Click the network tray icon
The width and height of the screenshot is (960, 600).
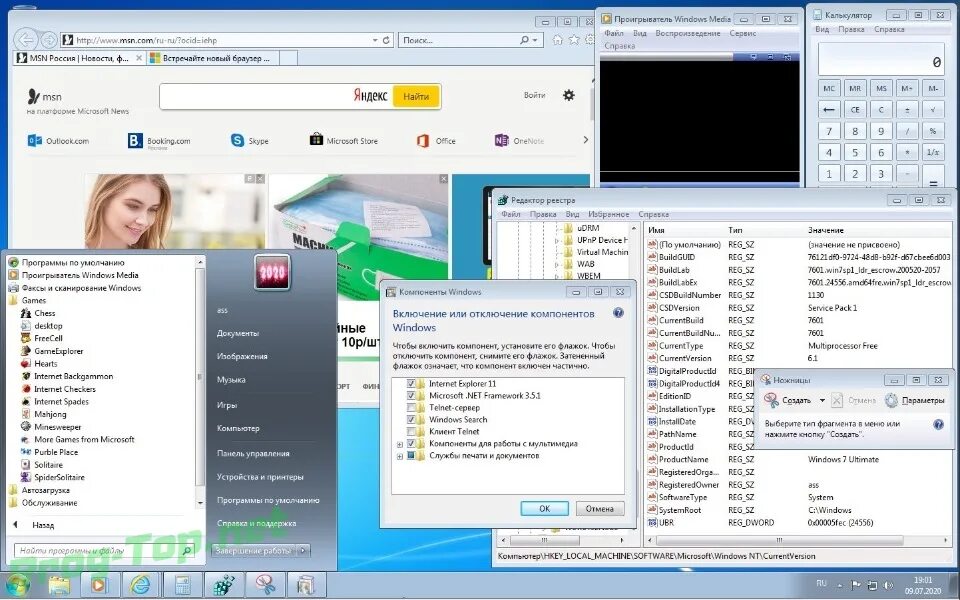[872, 585]
